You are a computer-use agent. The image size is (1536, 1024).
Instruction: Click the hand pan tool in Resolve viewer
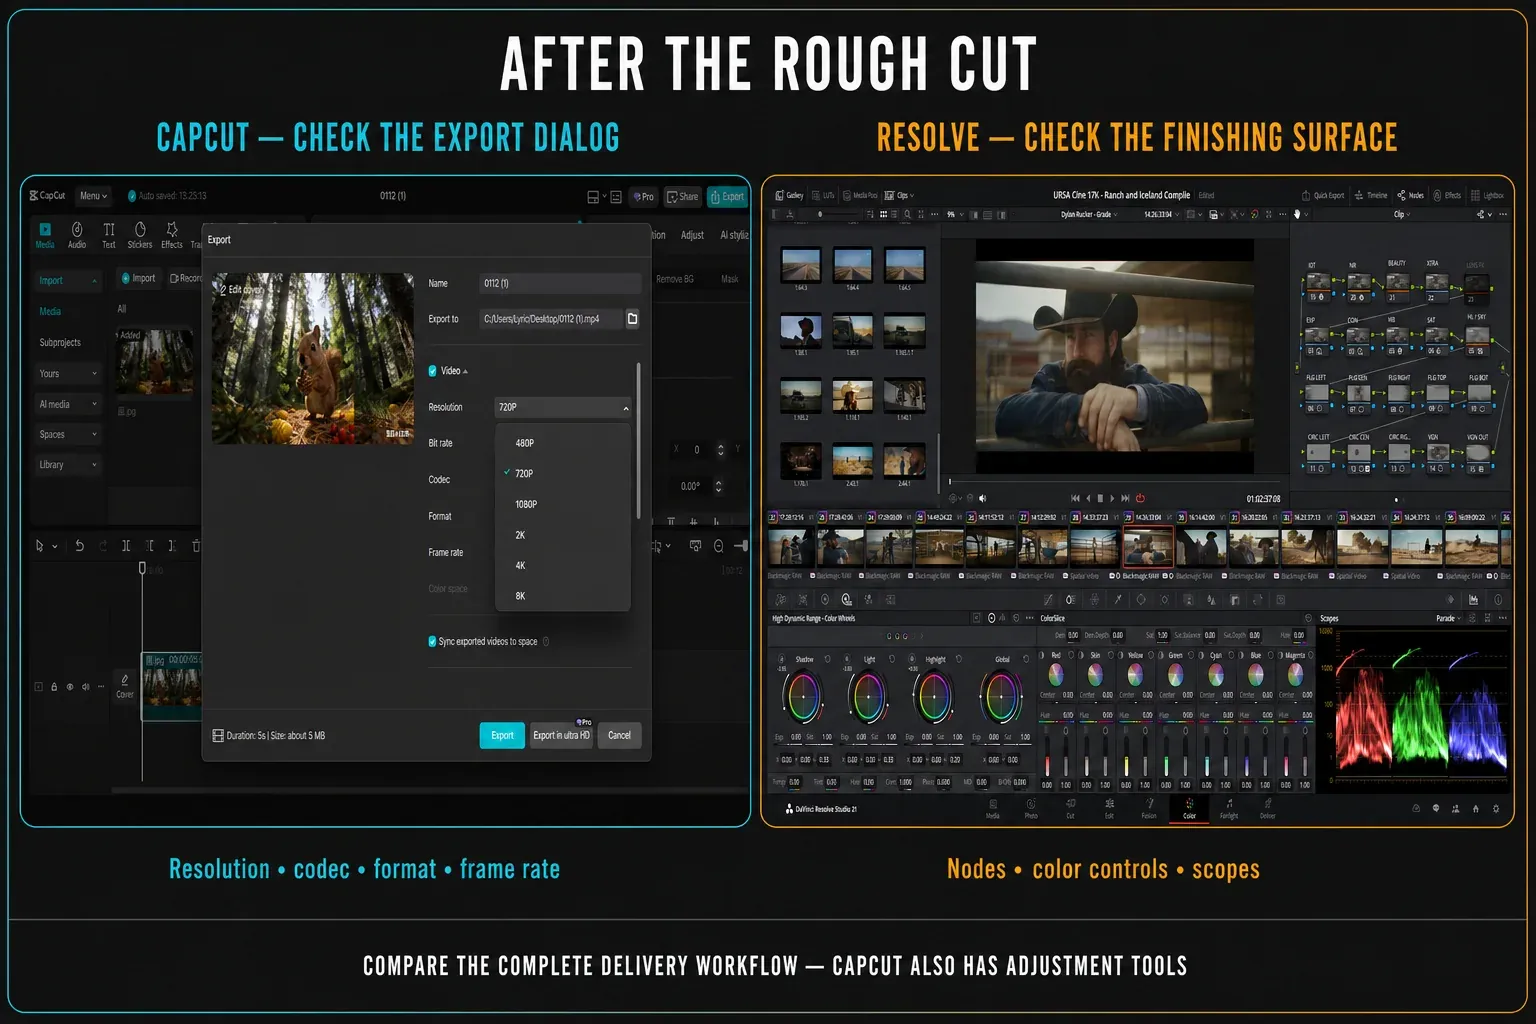1297,214
